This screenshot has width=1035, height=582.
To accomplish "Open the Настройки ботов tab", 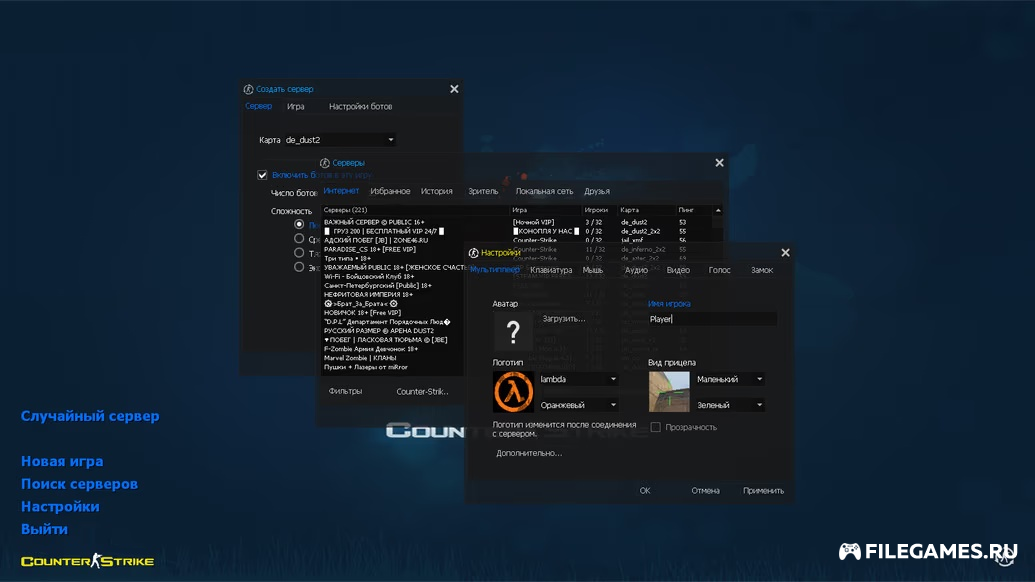I will pos(360,107).
